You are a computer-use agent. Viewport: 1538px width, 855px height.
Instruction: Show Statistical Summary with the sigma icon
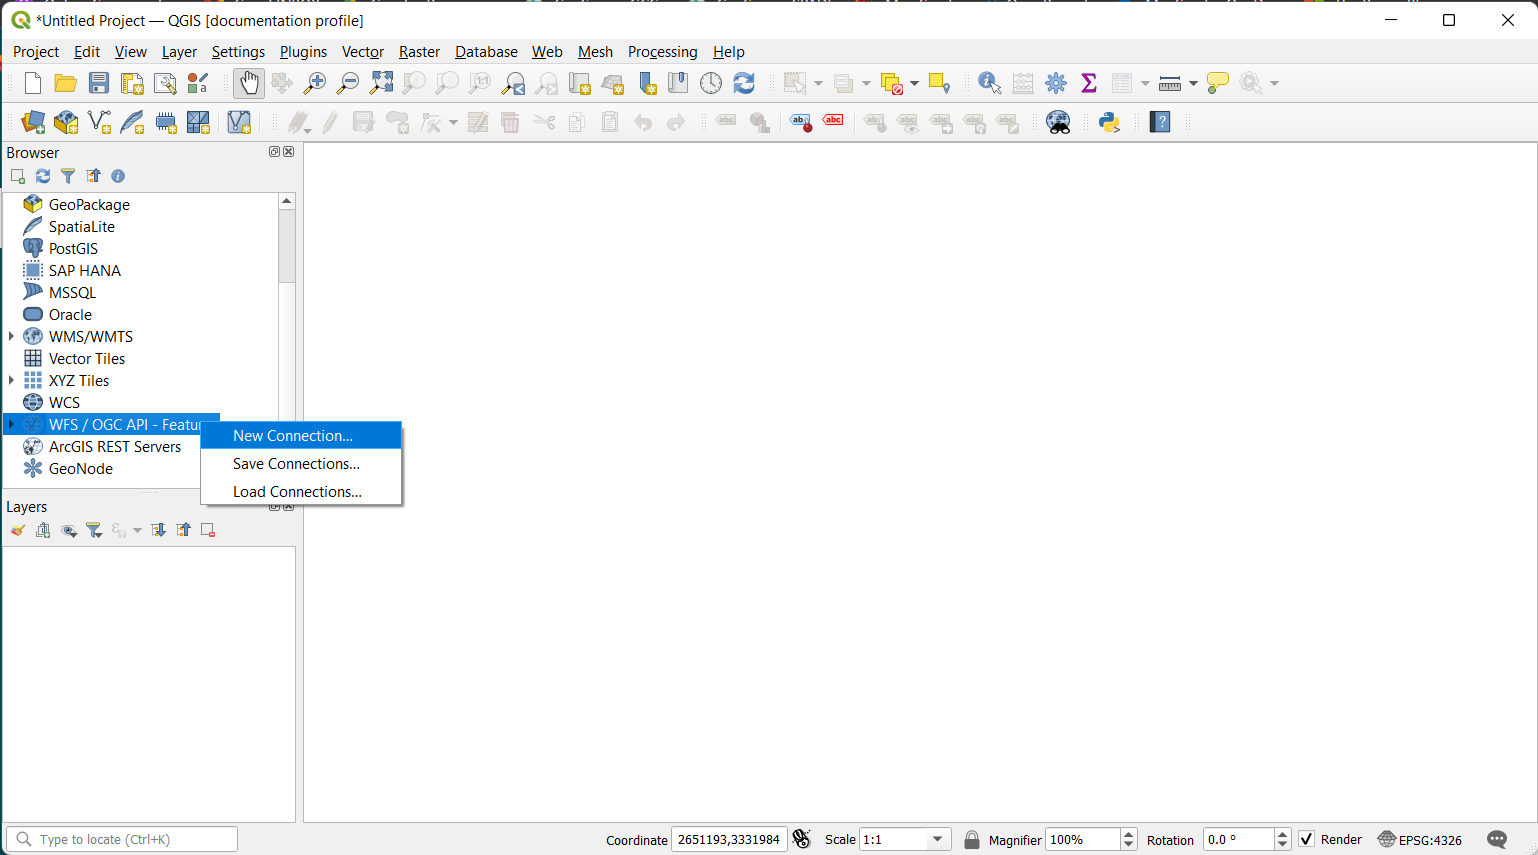click(x=1089, y=83)
